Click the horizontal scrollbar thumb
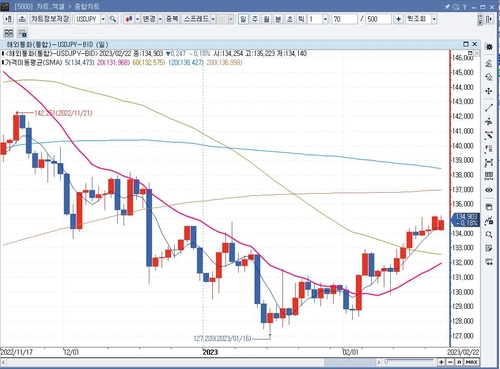 pos(349,362)
